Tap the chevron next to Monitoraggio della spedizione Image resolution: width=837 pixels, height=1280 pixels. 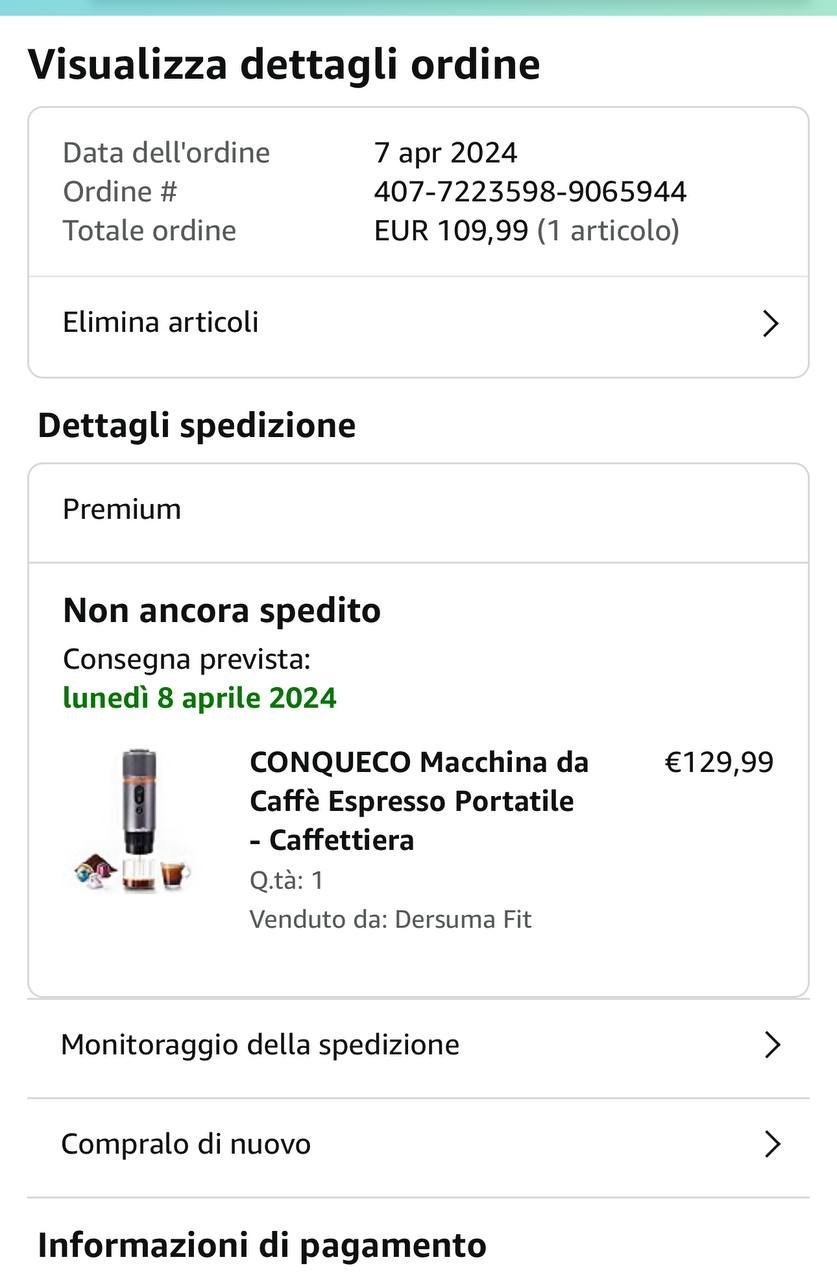click(771, 1046)
